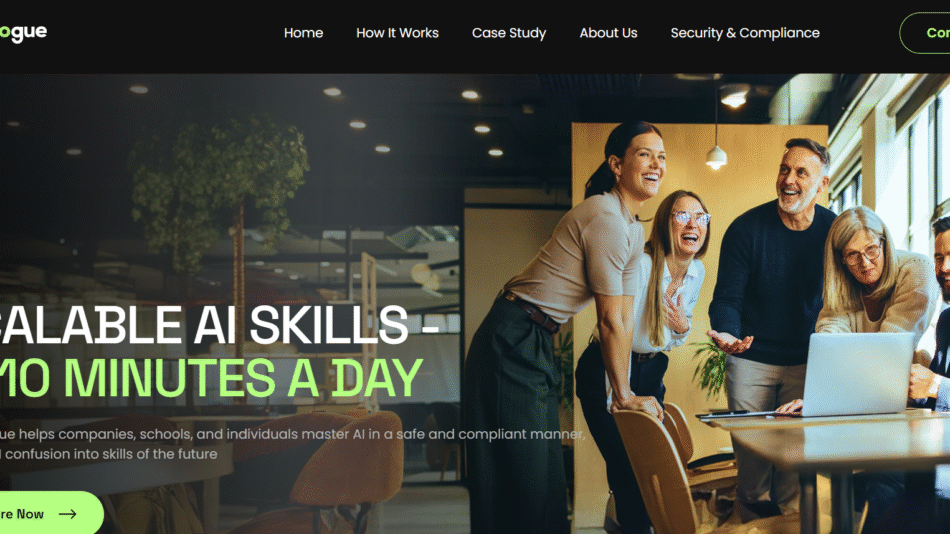The width and height of the screenshot is (950, 534).
Task: Click the arrow icon in the green button
Action: pyautogui.click(x=68, y=514)
